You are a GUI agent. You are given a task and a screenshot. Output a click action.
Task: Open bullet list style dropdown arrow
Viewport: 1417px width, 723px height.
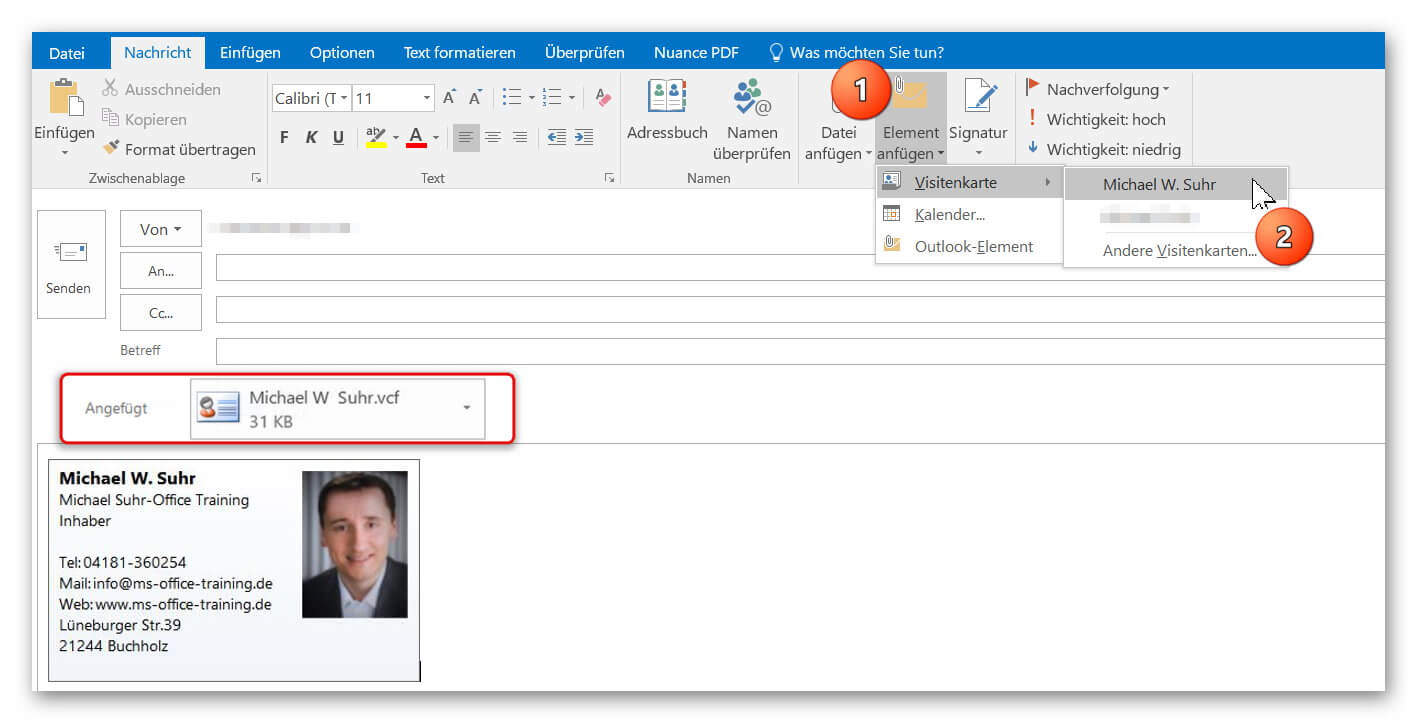pyautogui.click(x=531, y=97)
